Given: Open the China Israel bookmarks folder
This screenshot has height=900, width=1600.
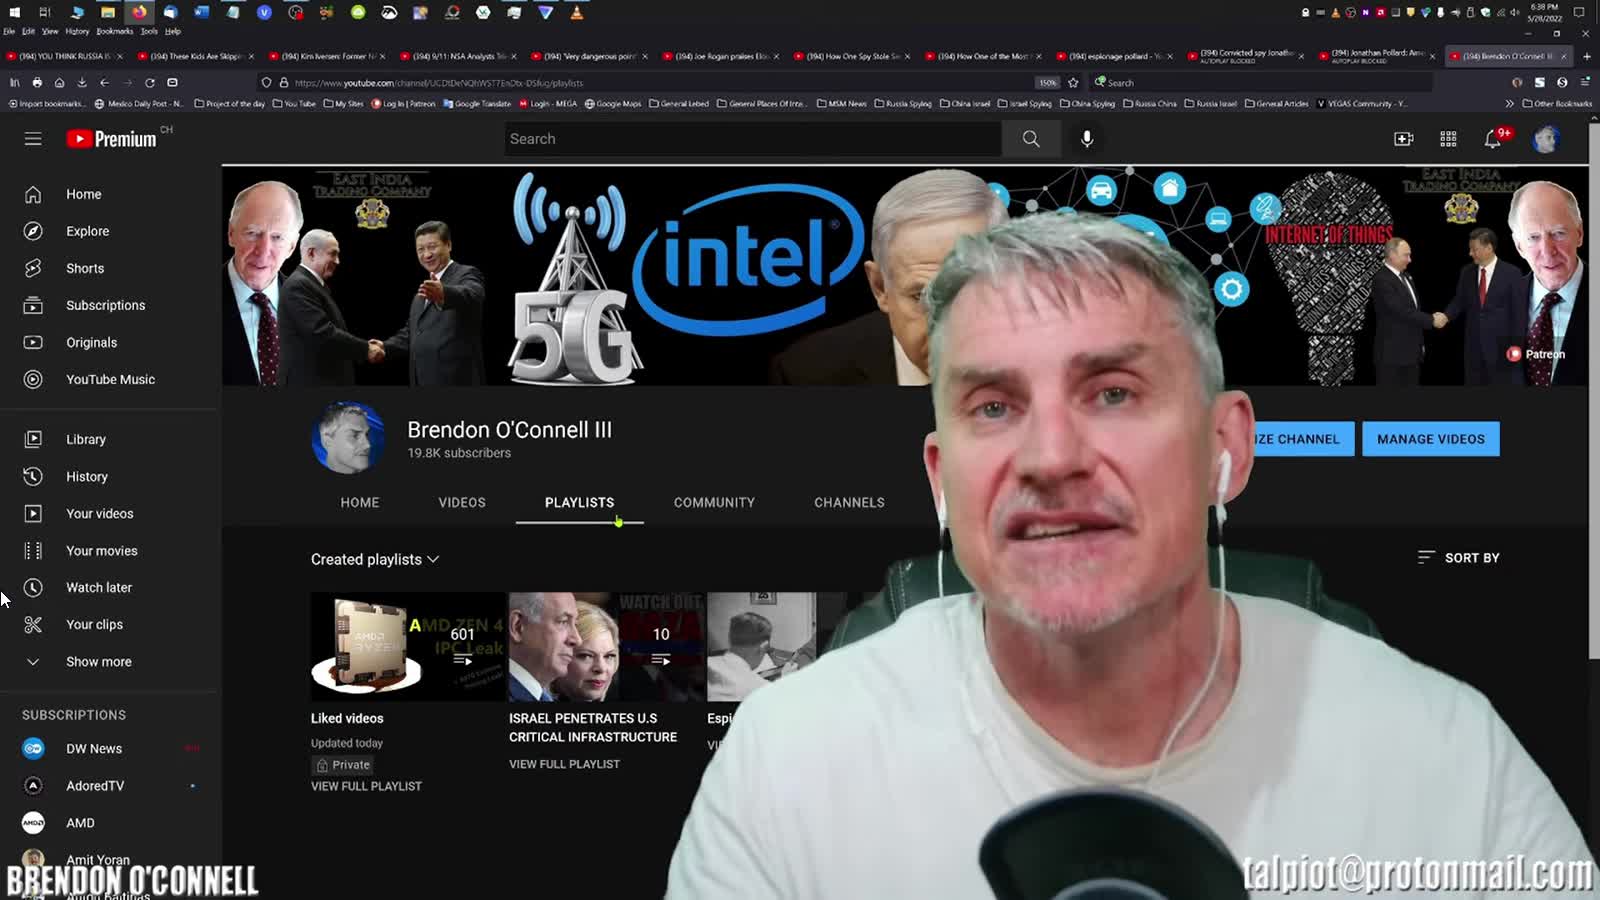Looking at the screenshot, I should (x=965, y=103).
